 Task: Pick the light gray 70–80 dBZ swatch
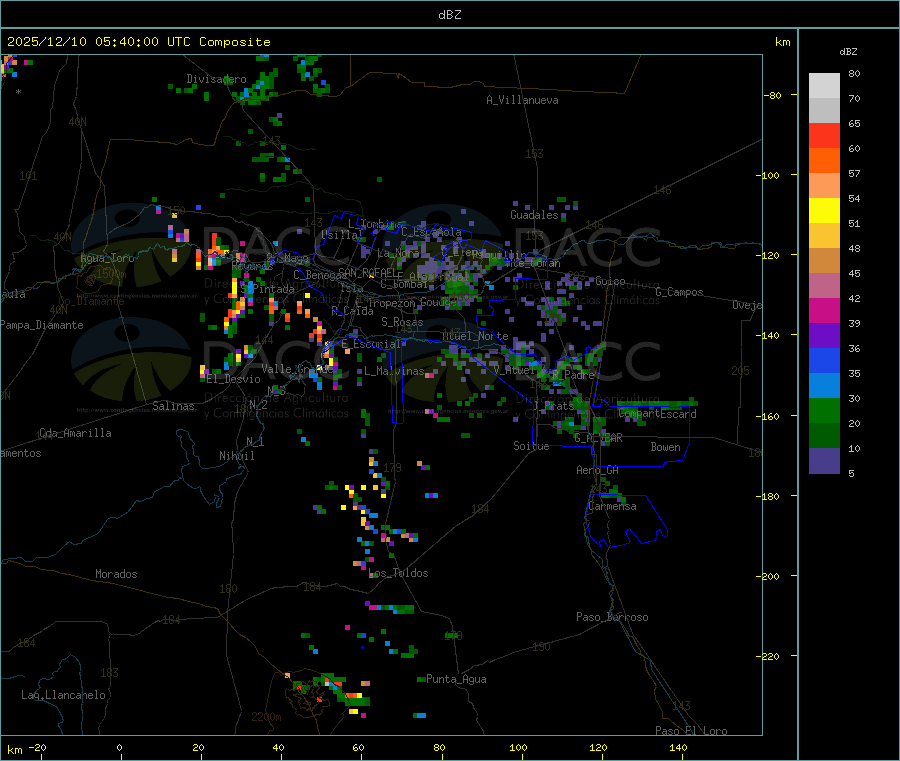tap(824, 86)
